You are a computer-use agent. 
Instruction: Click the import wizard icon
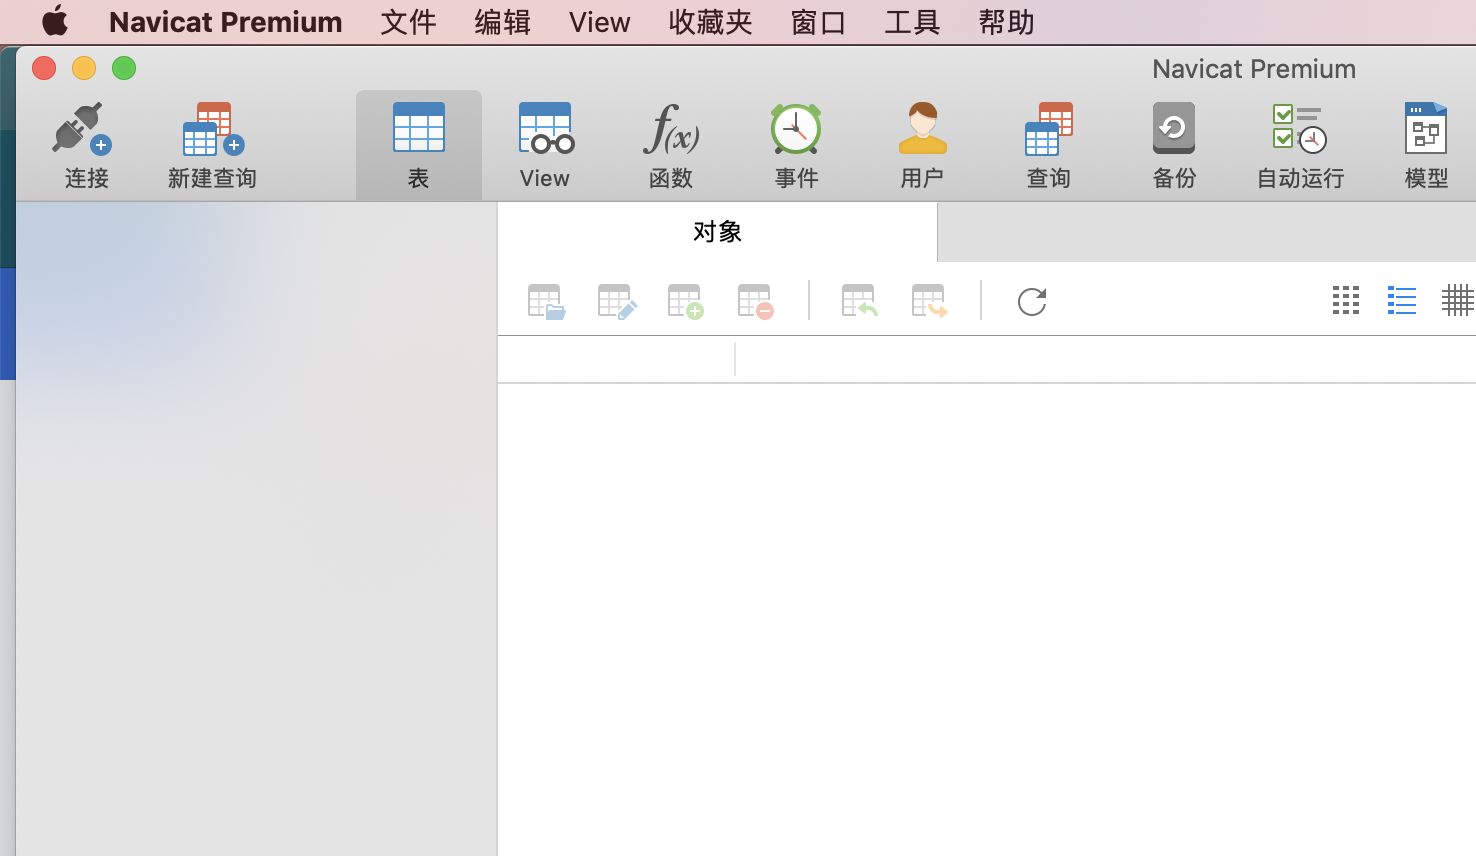[860, 301]
